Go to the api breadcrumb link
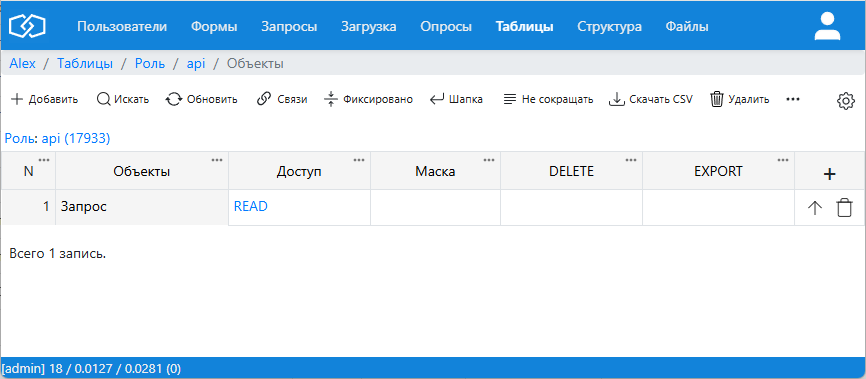 pos(196,64)
